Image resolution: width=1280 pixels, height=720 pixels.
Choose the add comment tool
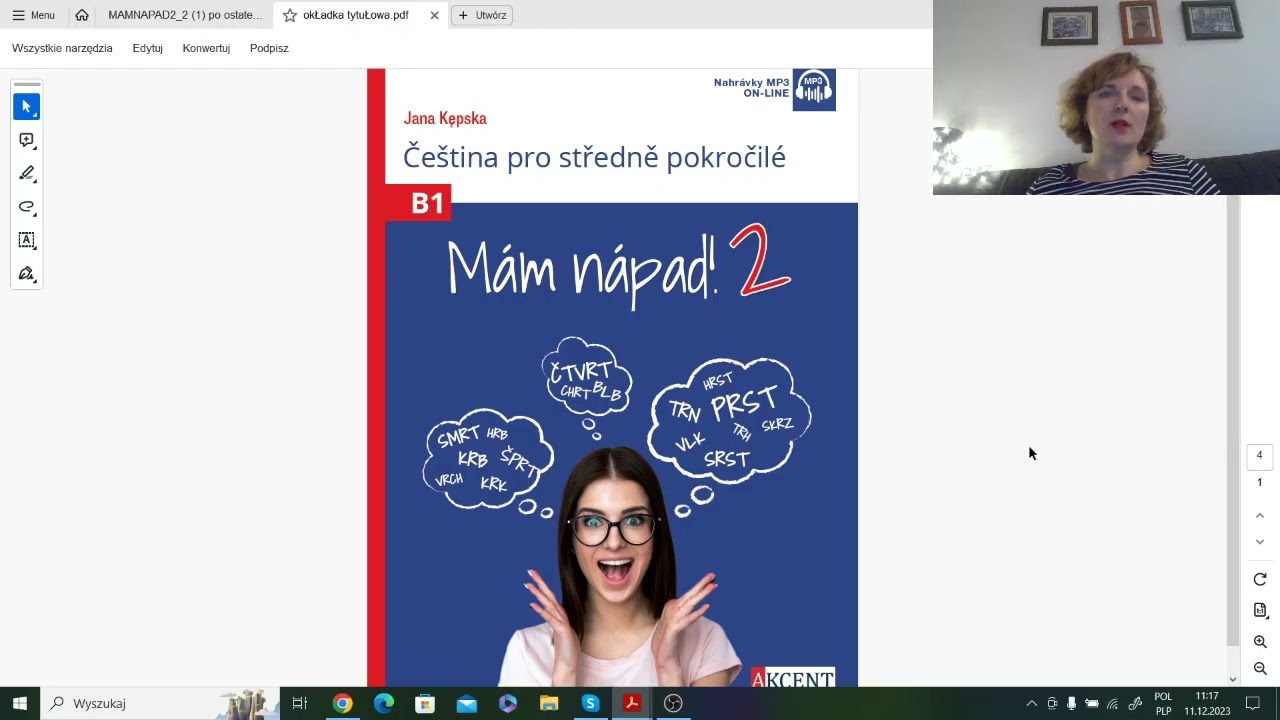coord(27,140)
